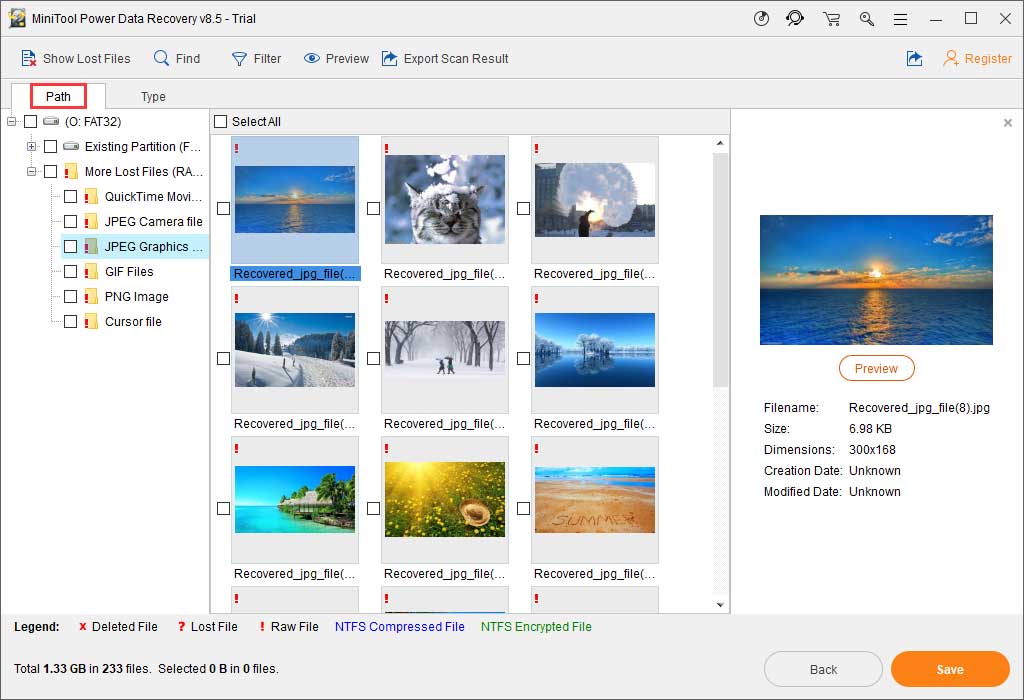Select the snowy cat thumbnail
The height and width of the screenshot is (700, 1024).
[444, 200]
